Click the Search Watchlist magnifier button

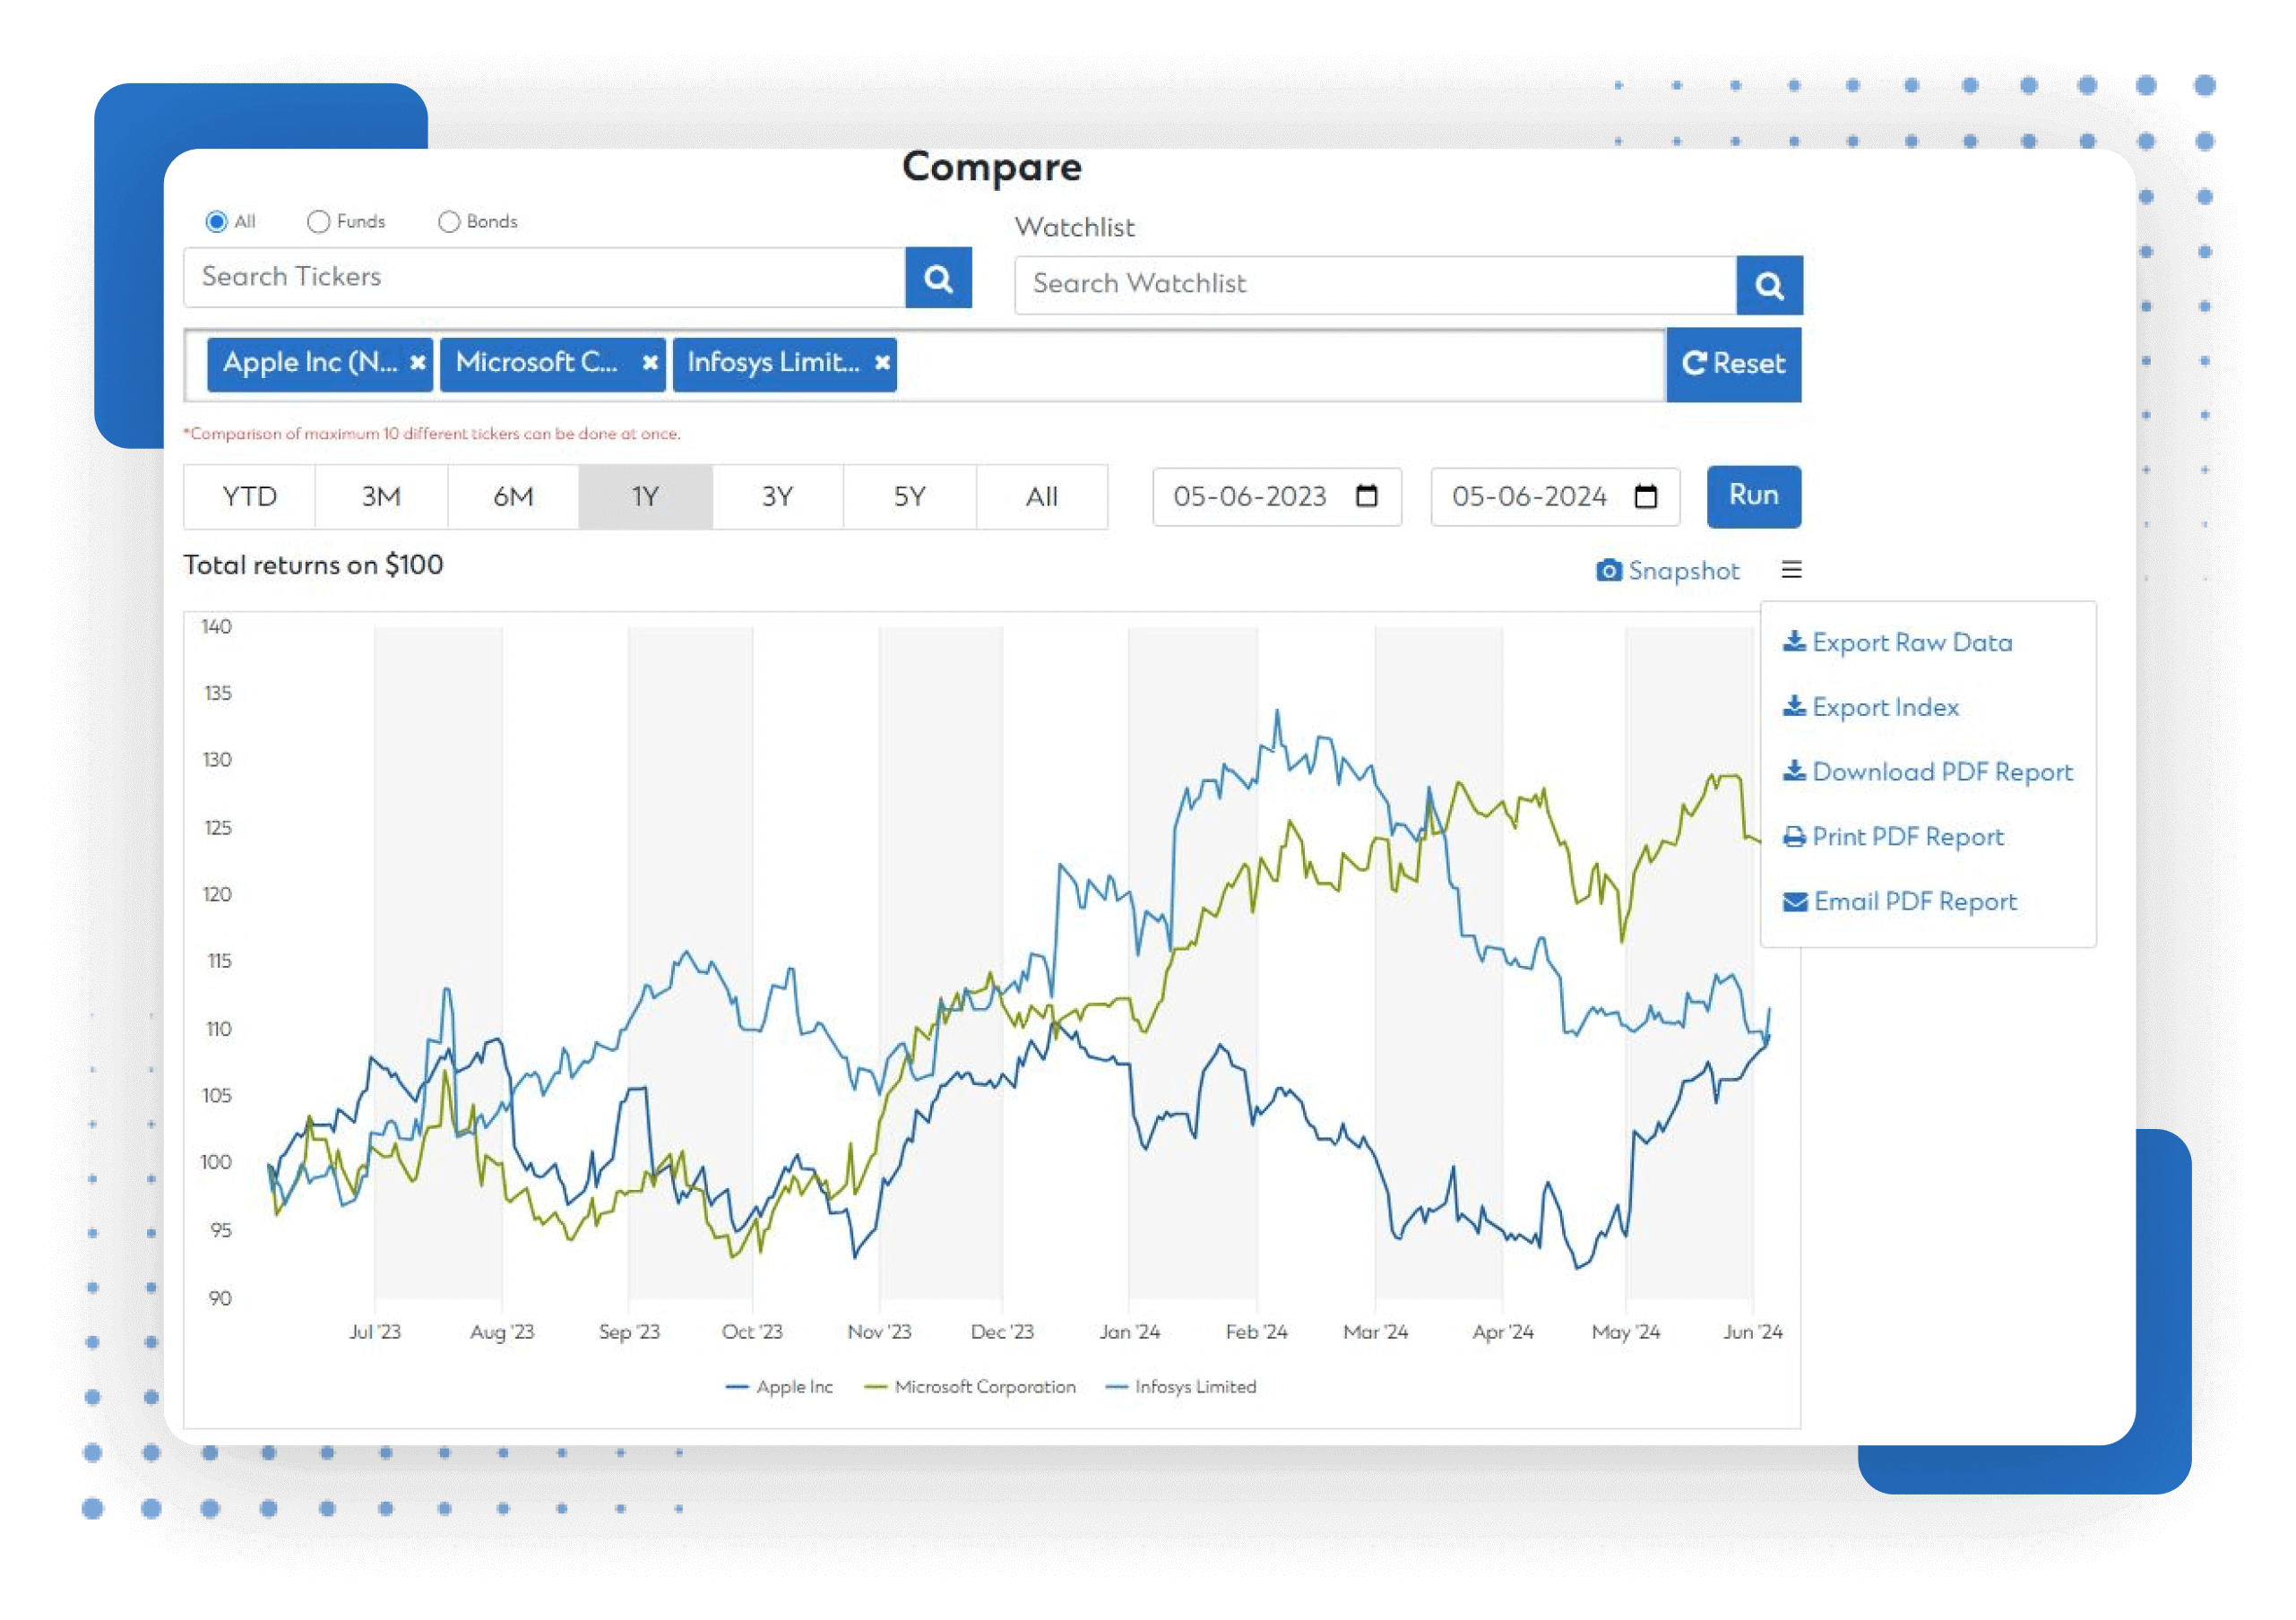point(1768,285)
